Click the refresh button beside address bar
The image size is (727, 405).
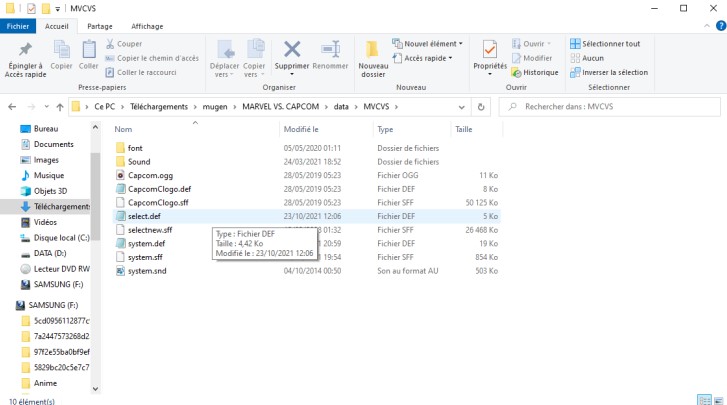481,107
